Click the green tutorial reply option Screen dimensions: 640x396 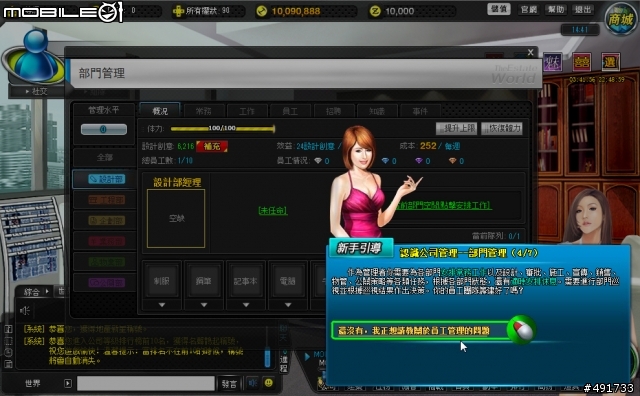pyautogui.click(x=420, y=330)
